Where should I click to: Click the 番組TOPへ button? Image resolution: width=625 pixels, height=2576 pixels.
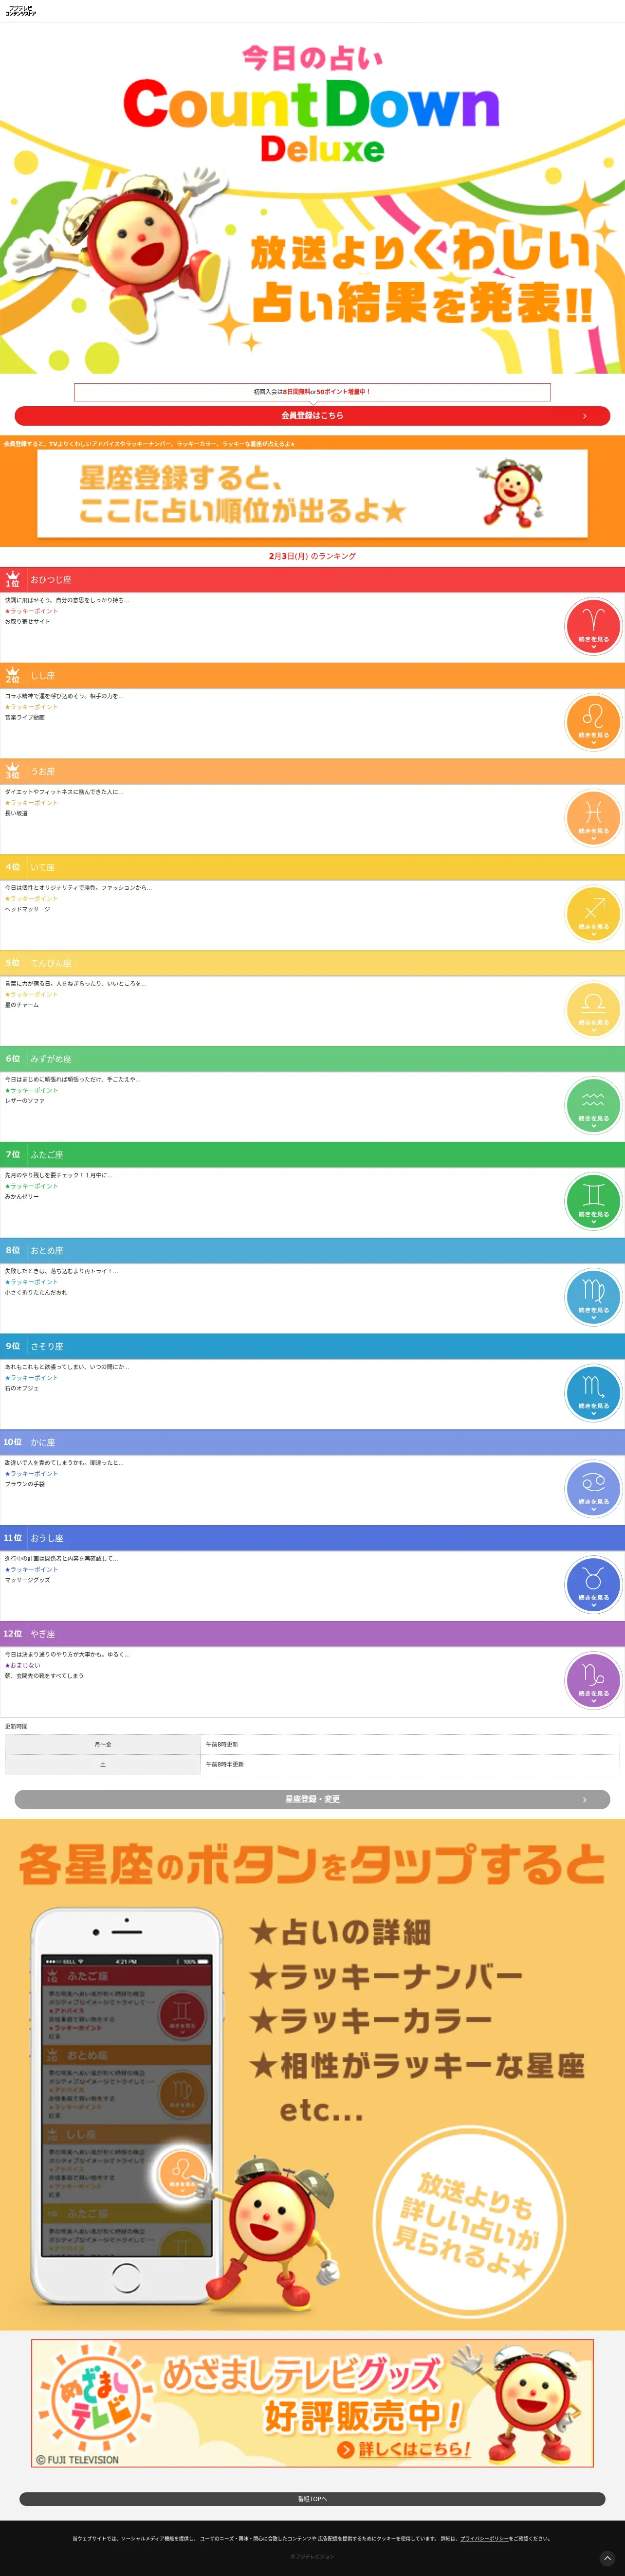(312, 2499)
